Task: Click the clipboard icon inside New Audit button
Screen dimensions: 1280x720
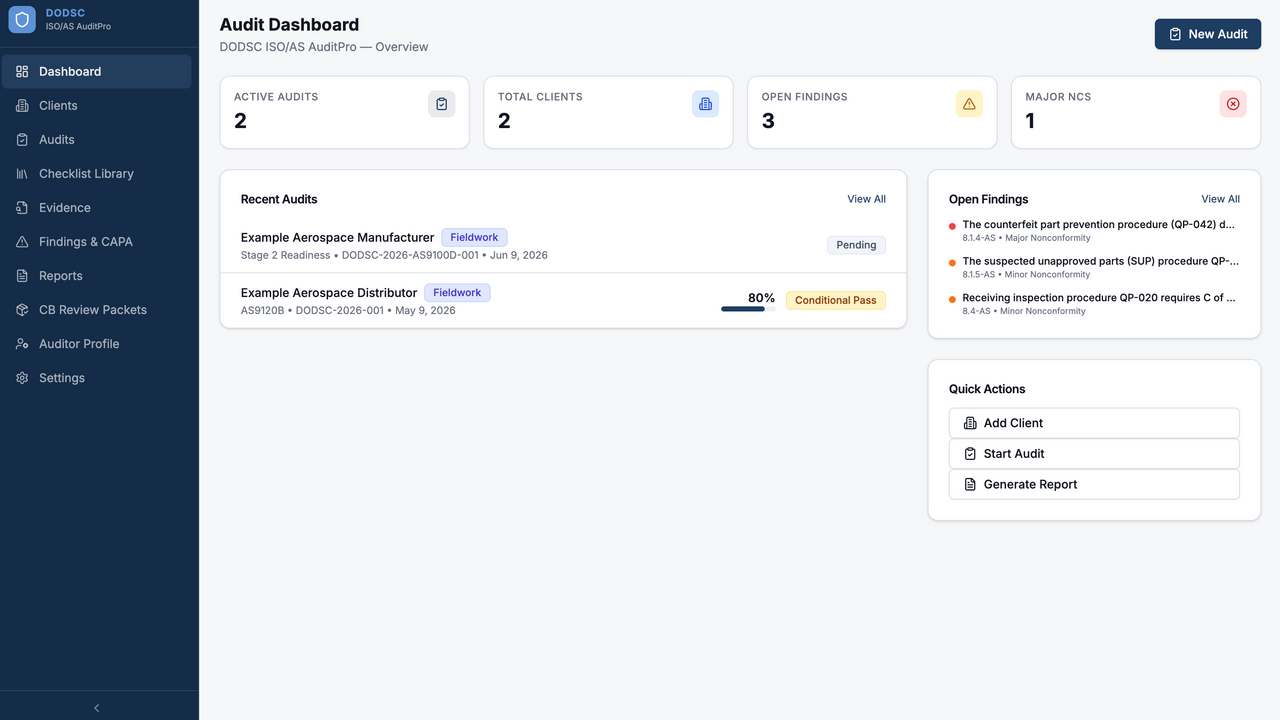Action: (1175, 34)
